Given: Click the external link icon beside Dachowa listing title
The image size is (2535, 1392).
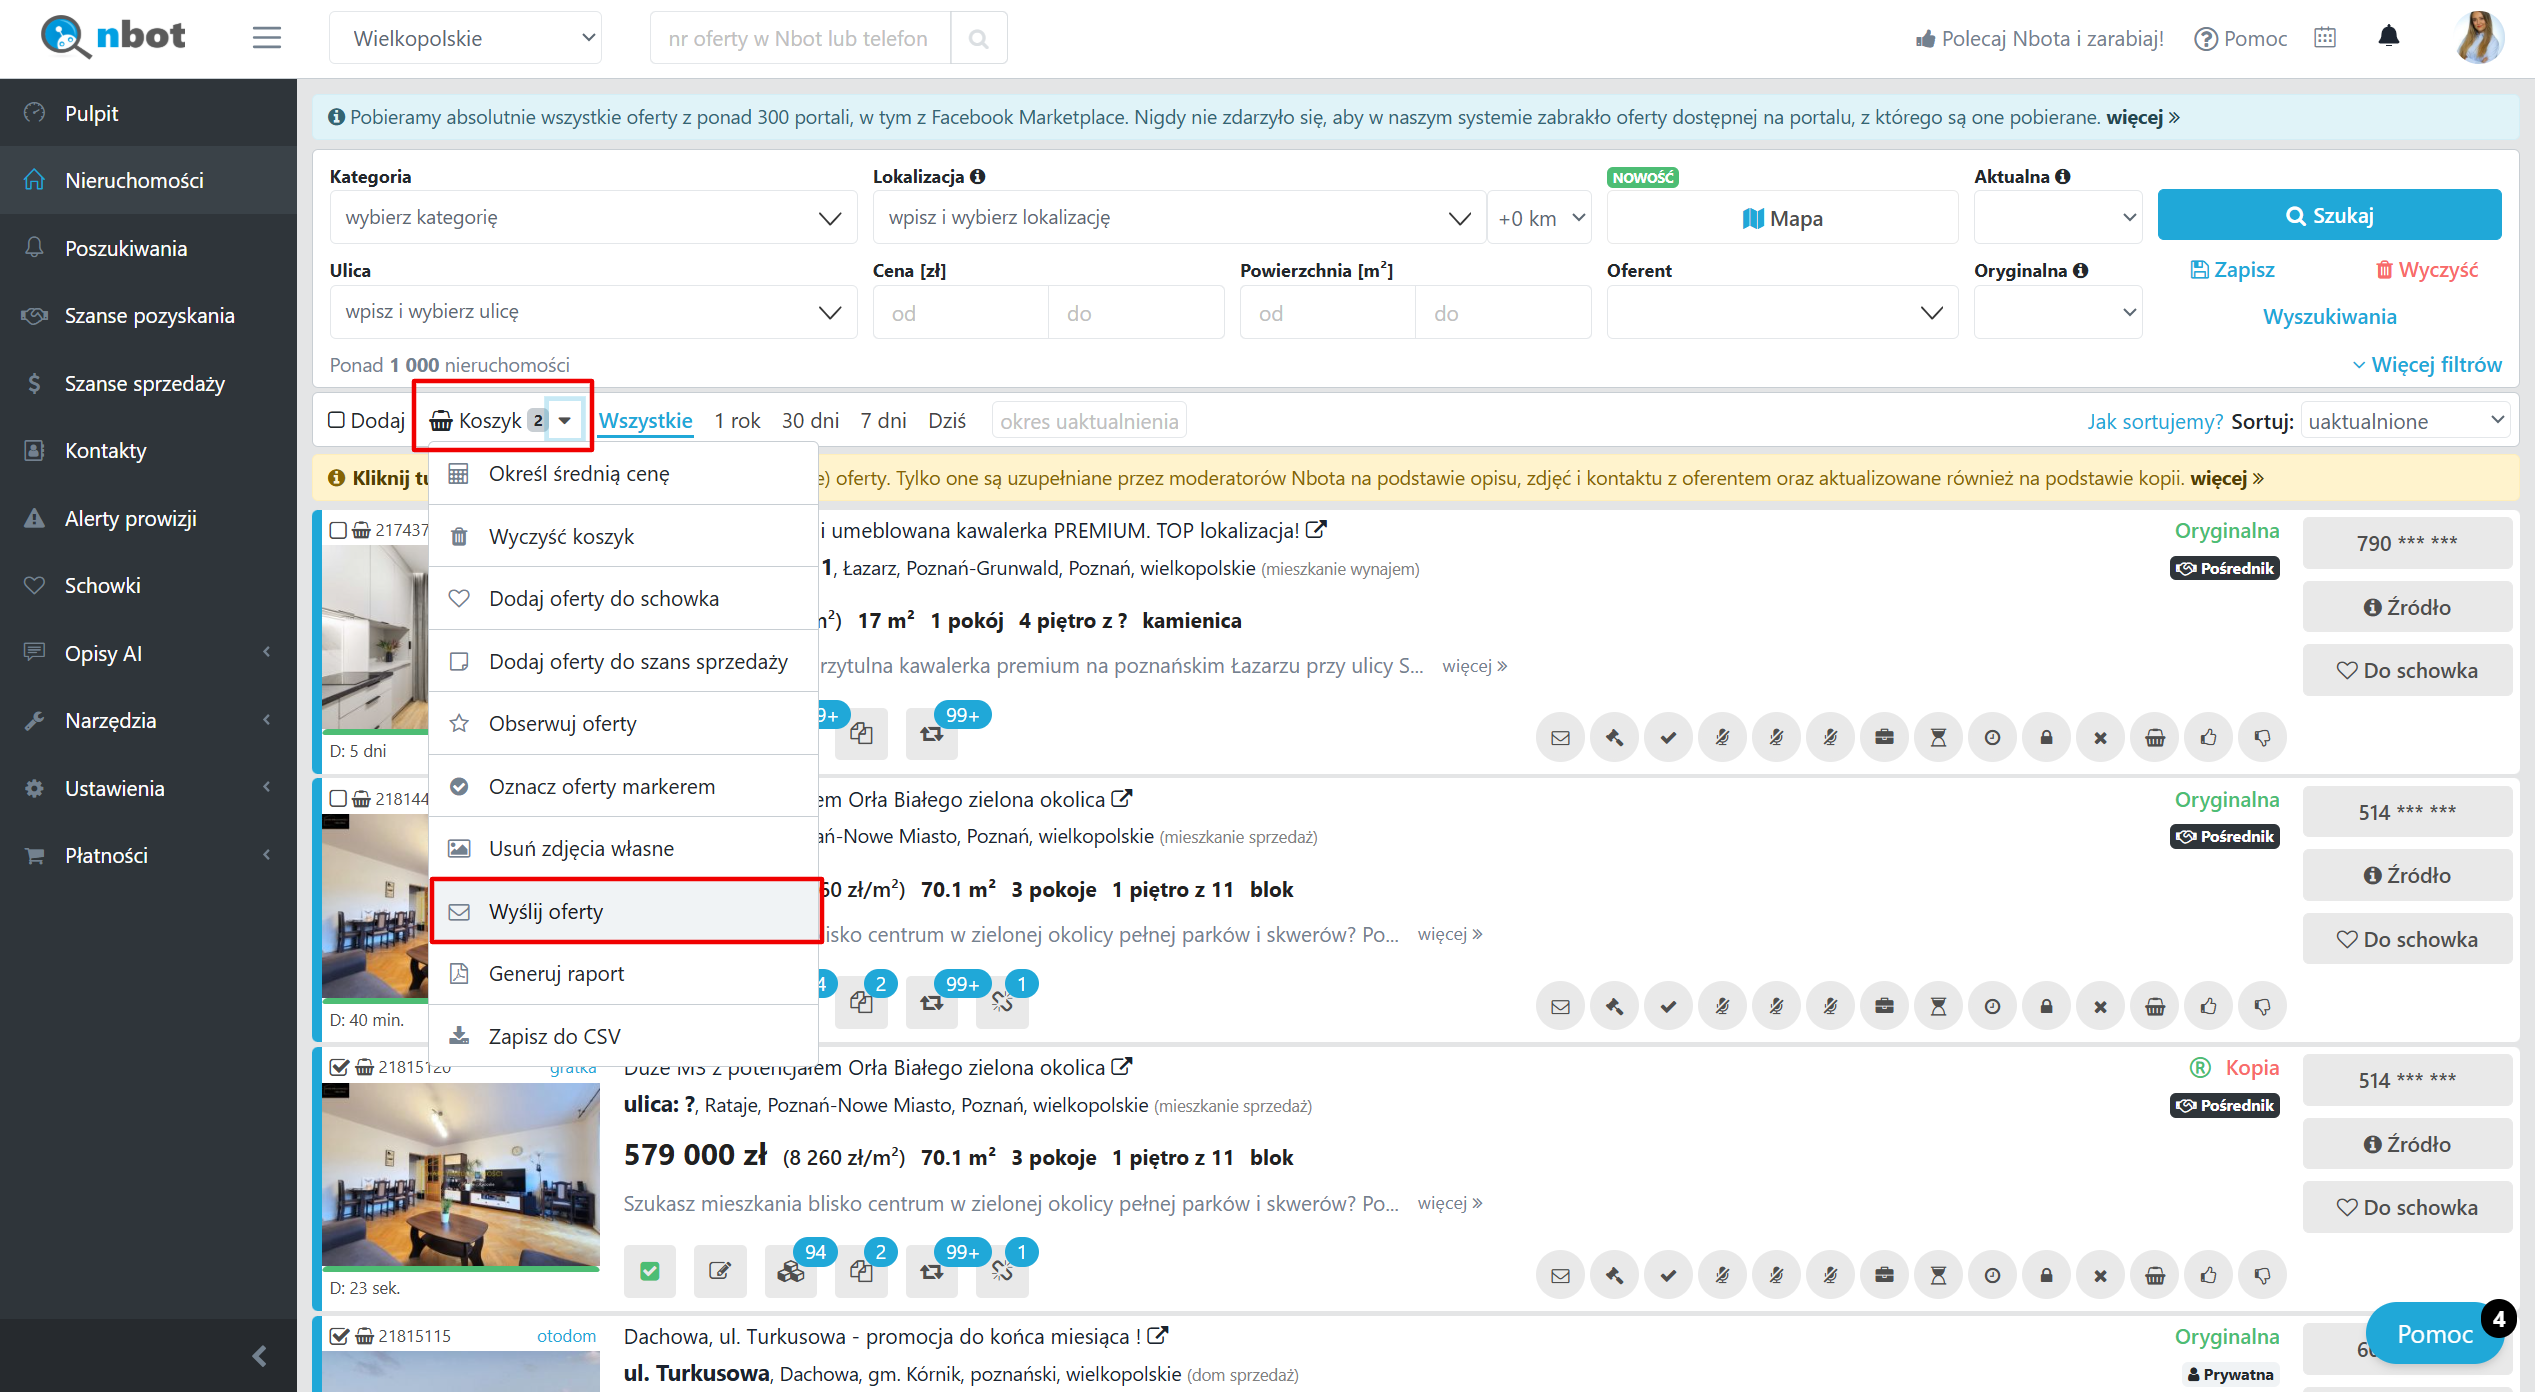Looking at the screenshot, I should point(1157,1336).
